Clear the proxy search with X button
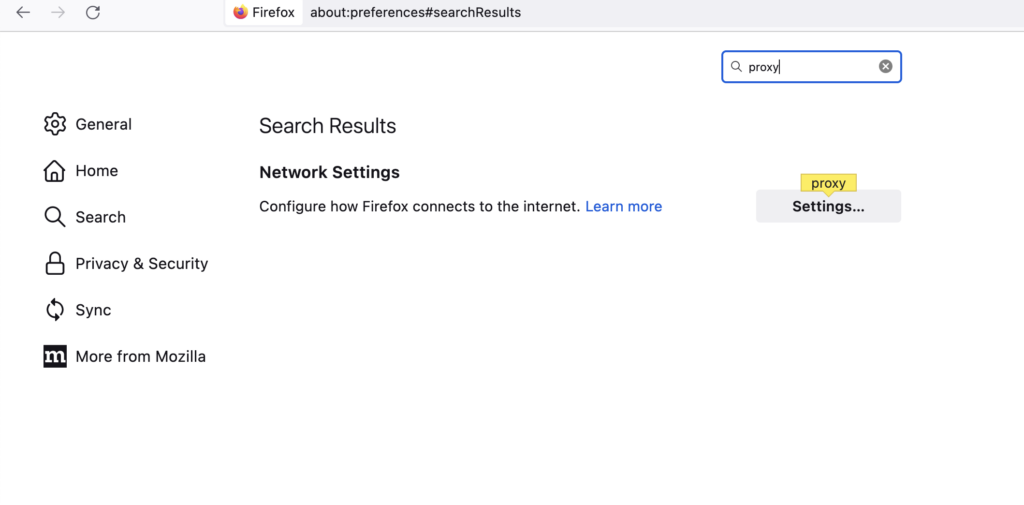 coord(886,66)
